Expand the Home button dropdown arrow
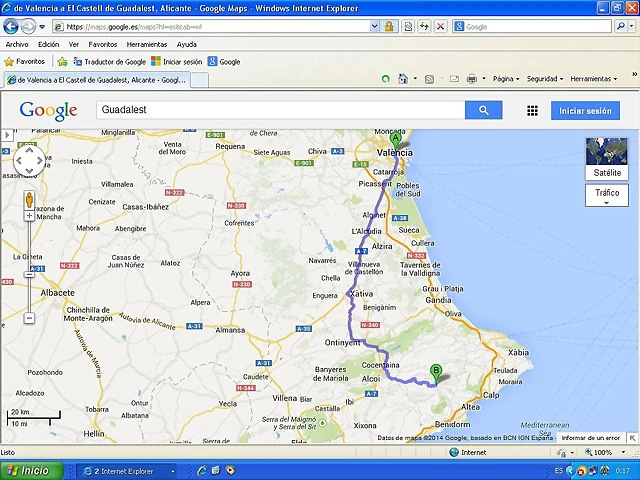The width and height of the screenshot is (640, 480). [415, 79]
